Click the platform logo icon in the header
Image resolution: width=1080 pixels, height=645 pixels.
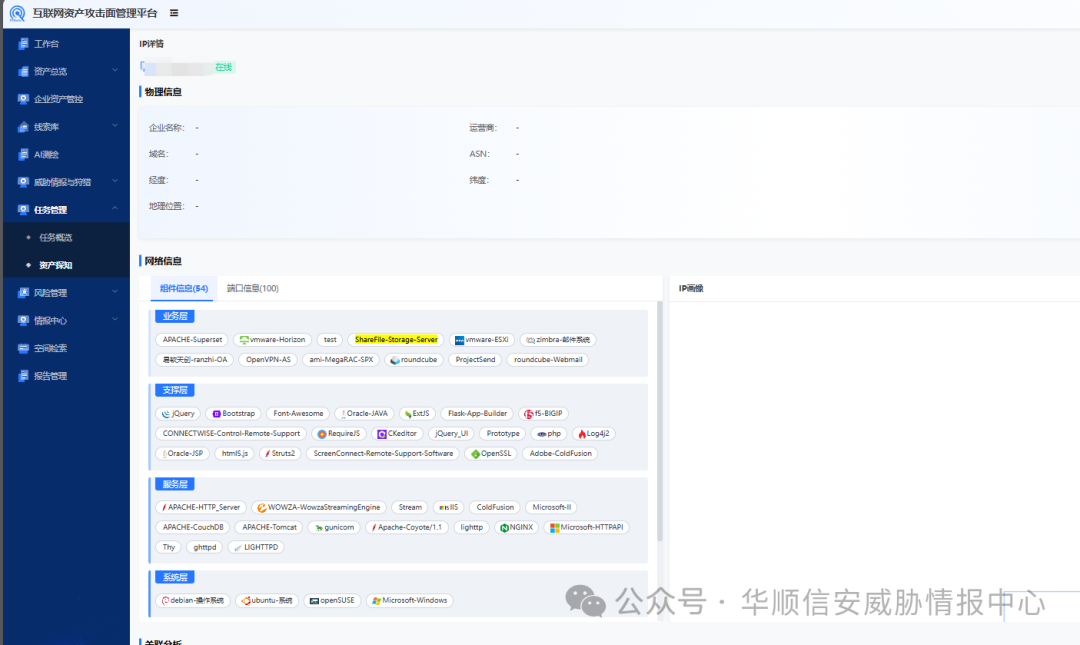point(17,13)
